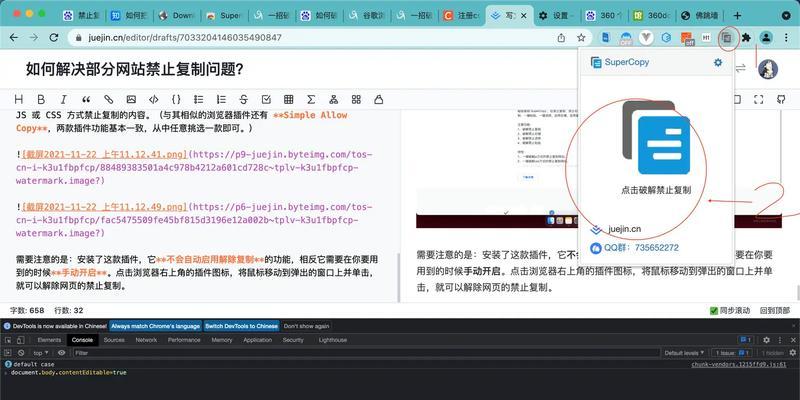Apply strikethrough formatting in editor toolbar
Screen dimensions: 800x400
tap(242, 99)
